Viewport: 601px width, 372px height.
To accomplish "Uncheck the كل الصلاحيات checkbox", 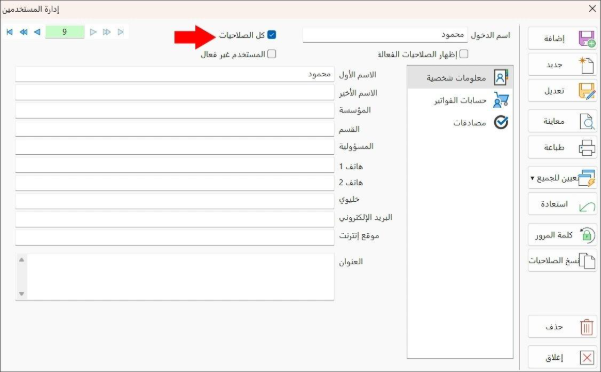I will (272, 35).
